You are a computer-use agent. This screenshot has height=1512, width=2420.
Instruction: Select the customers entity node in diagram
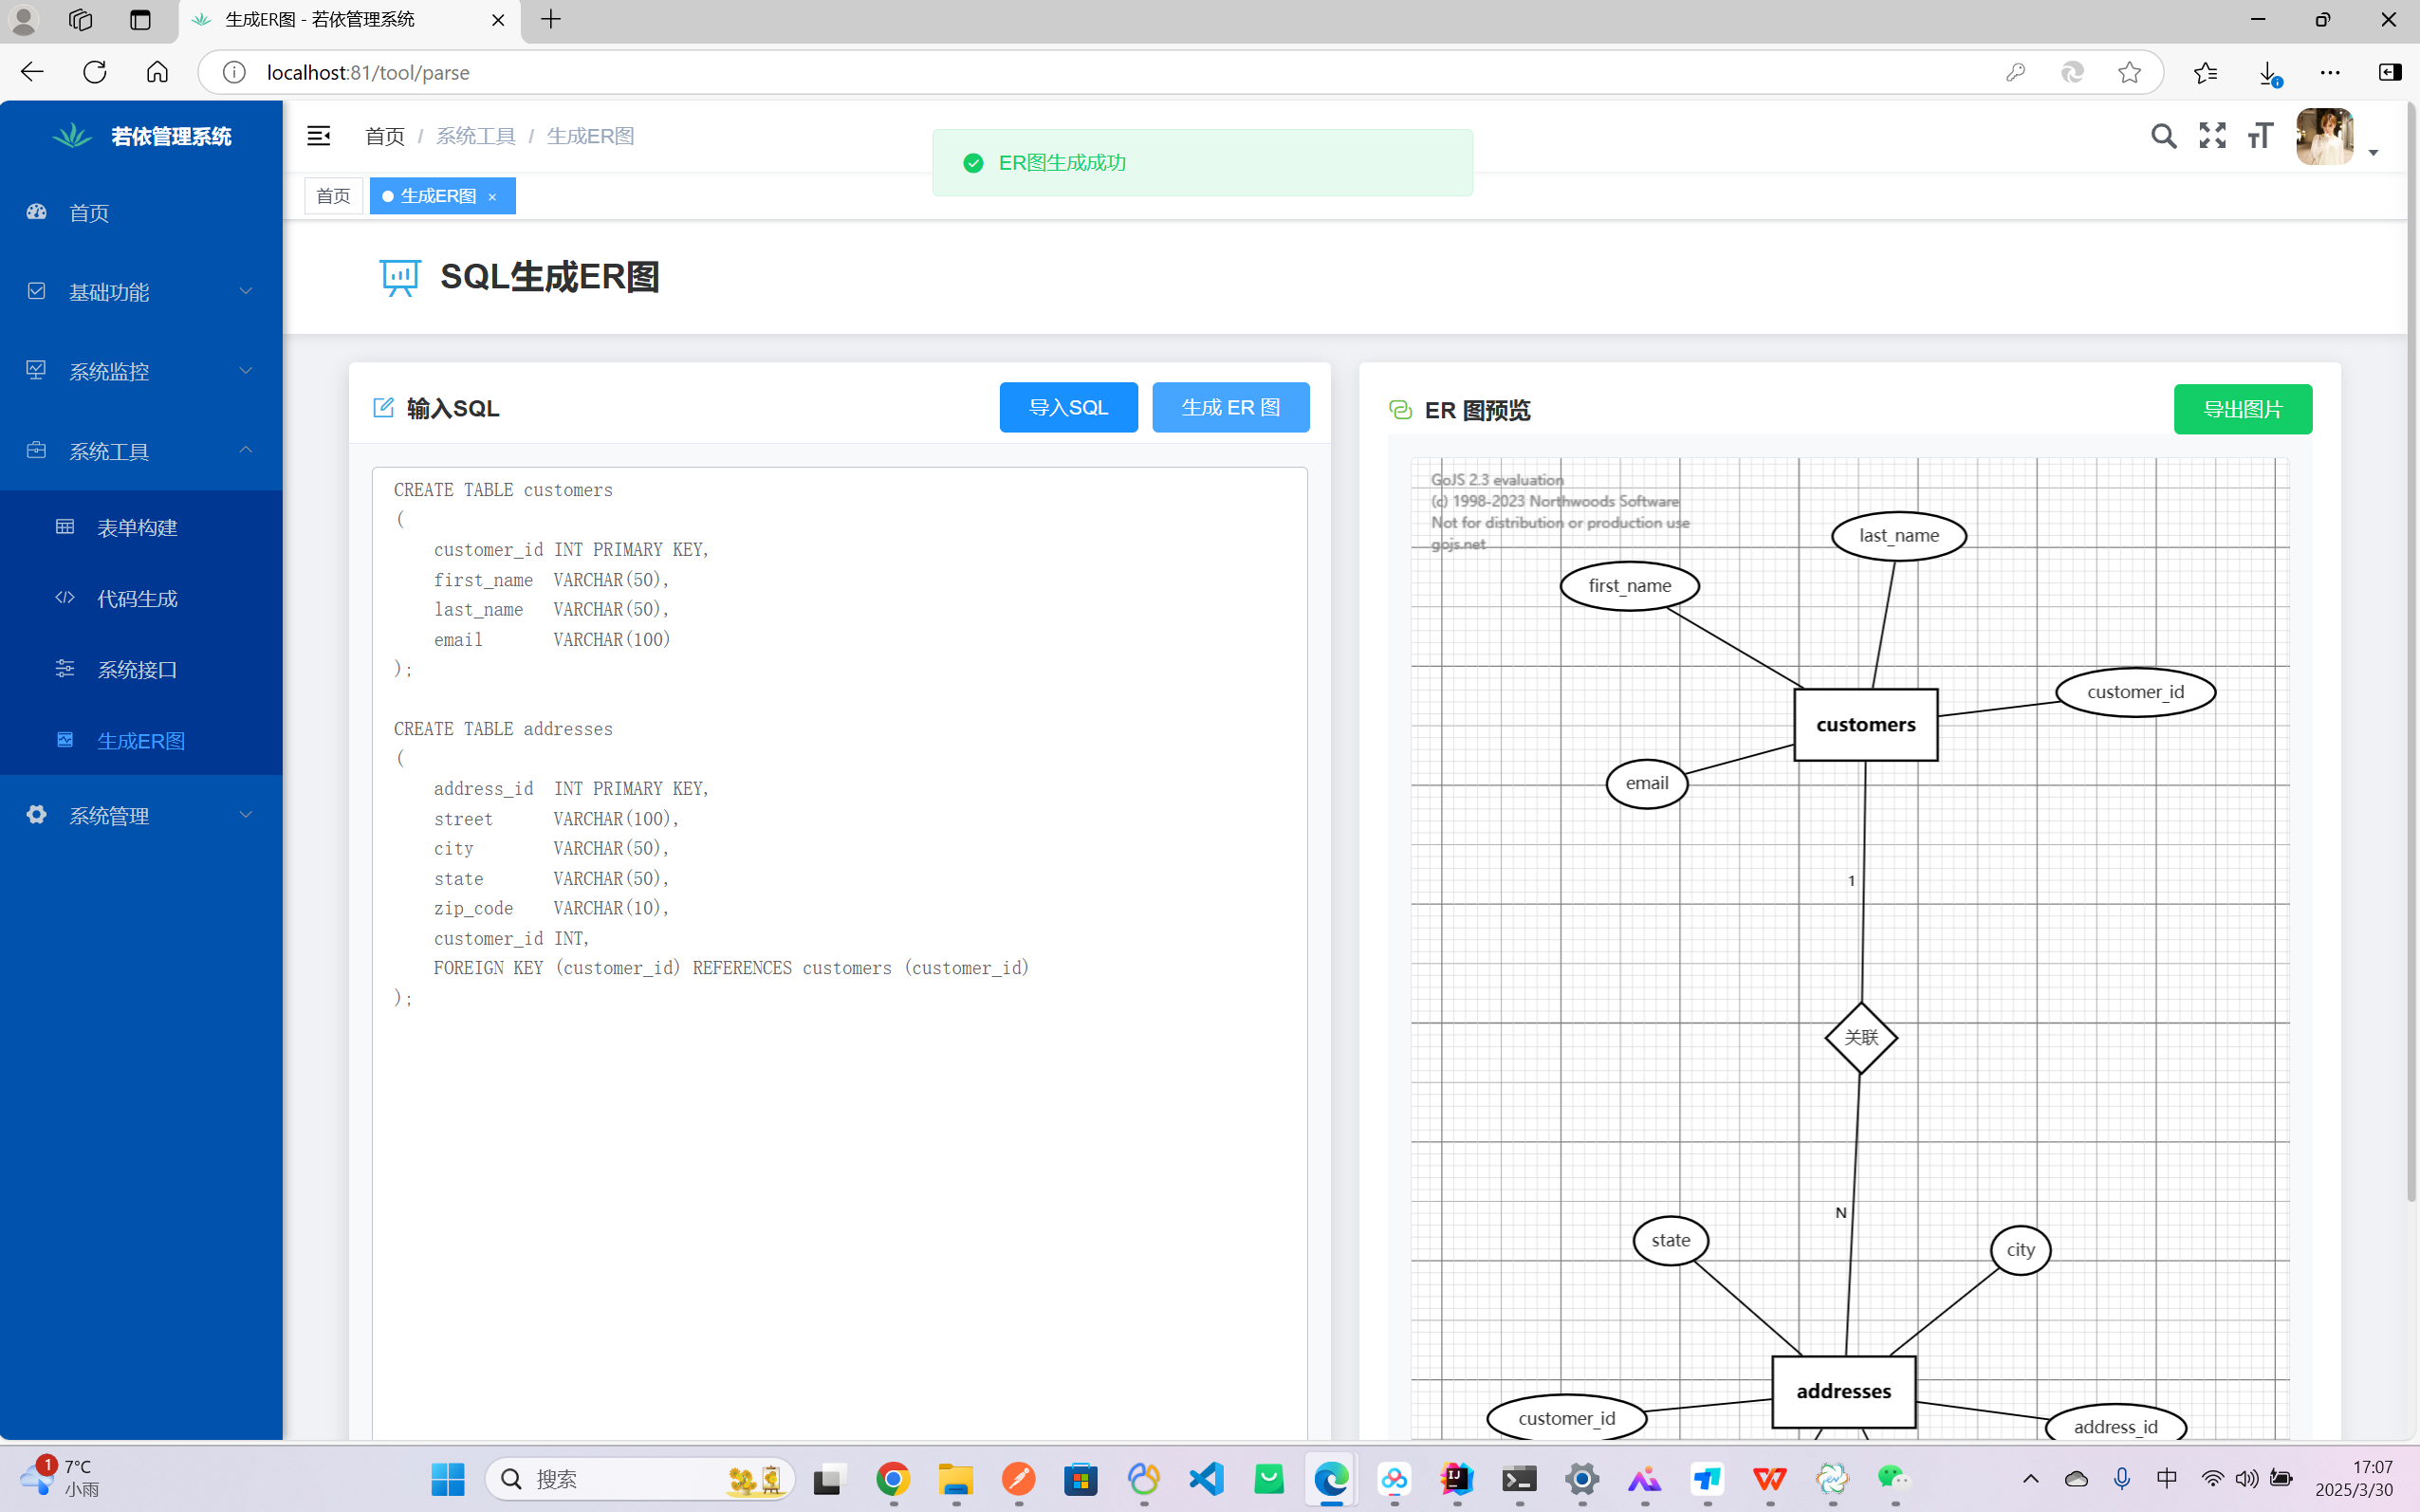[x=1865, y=725]
